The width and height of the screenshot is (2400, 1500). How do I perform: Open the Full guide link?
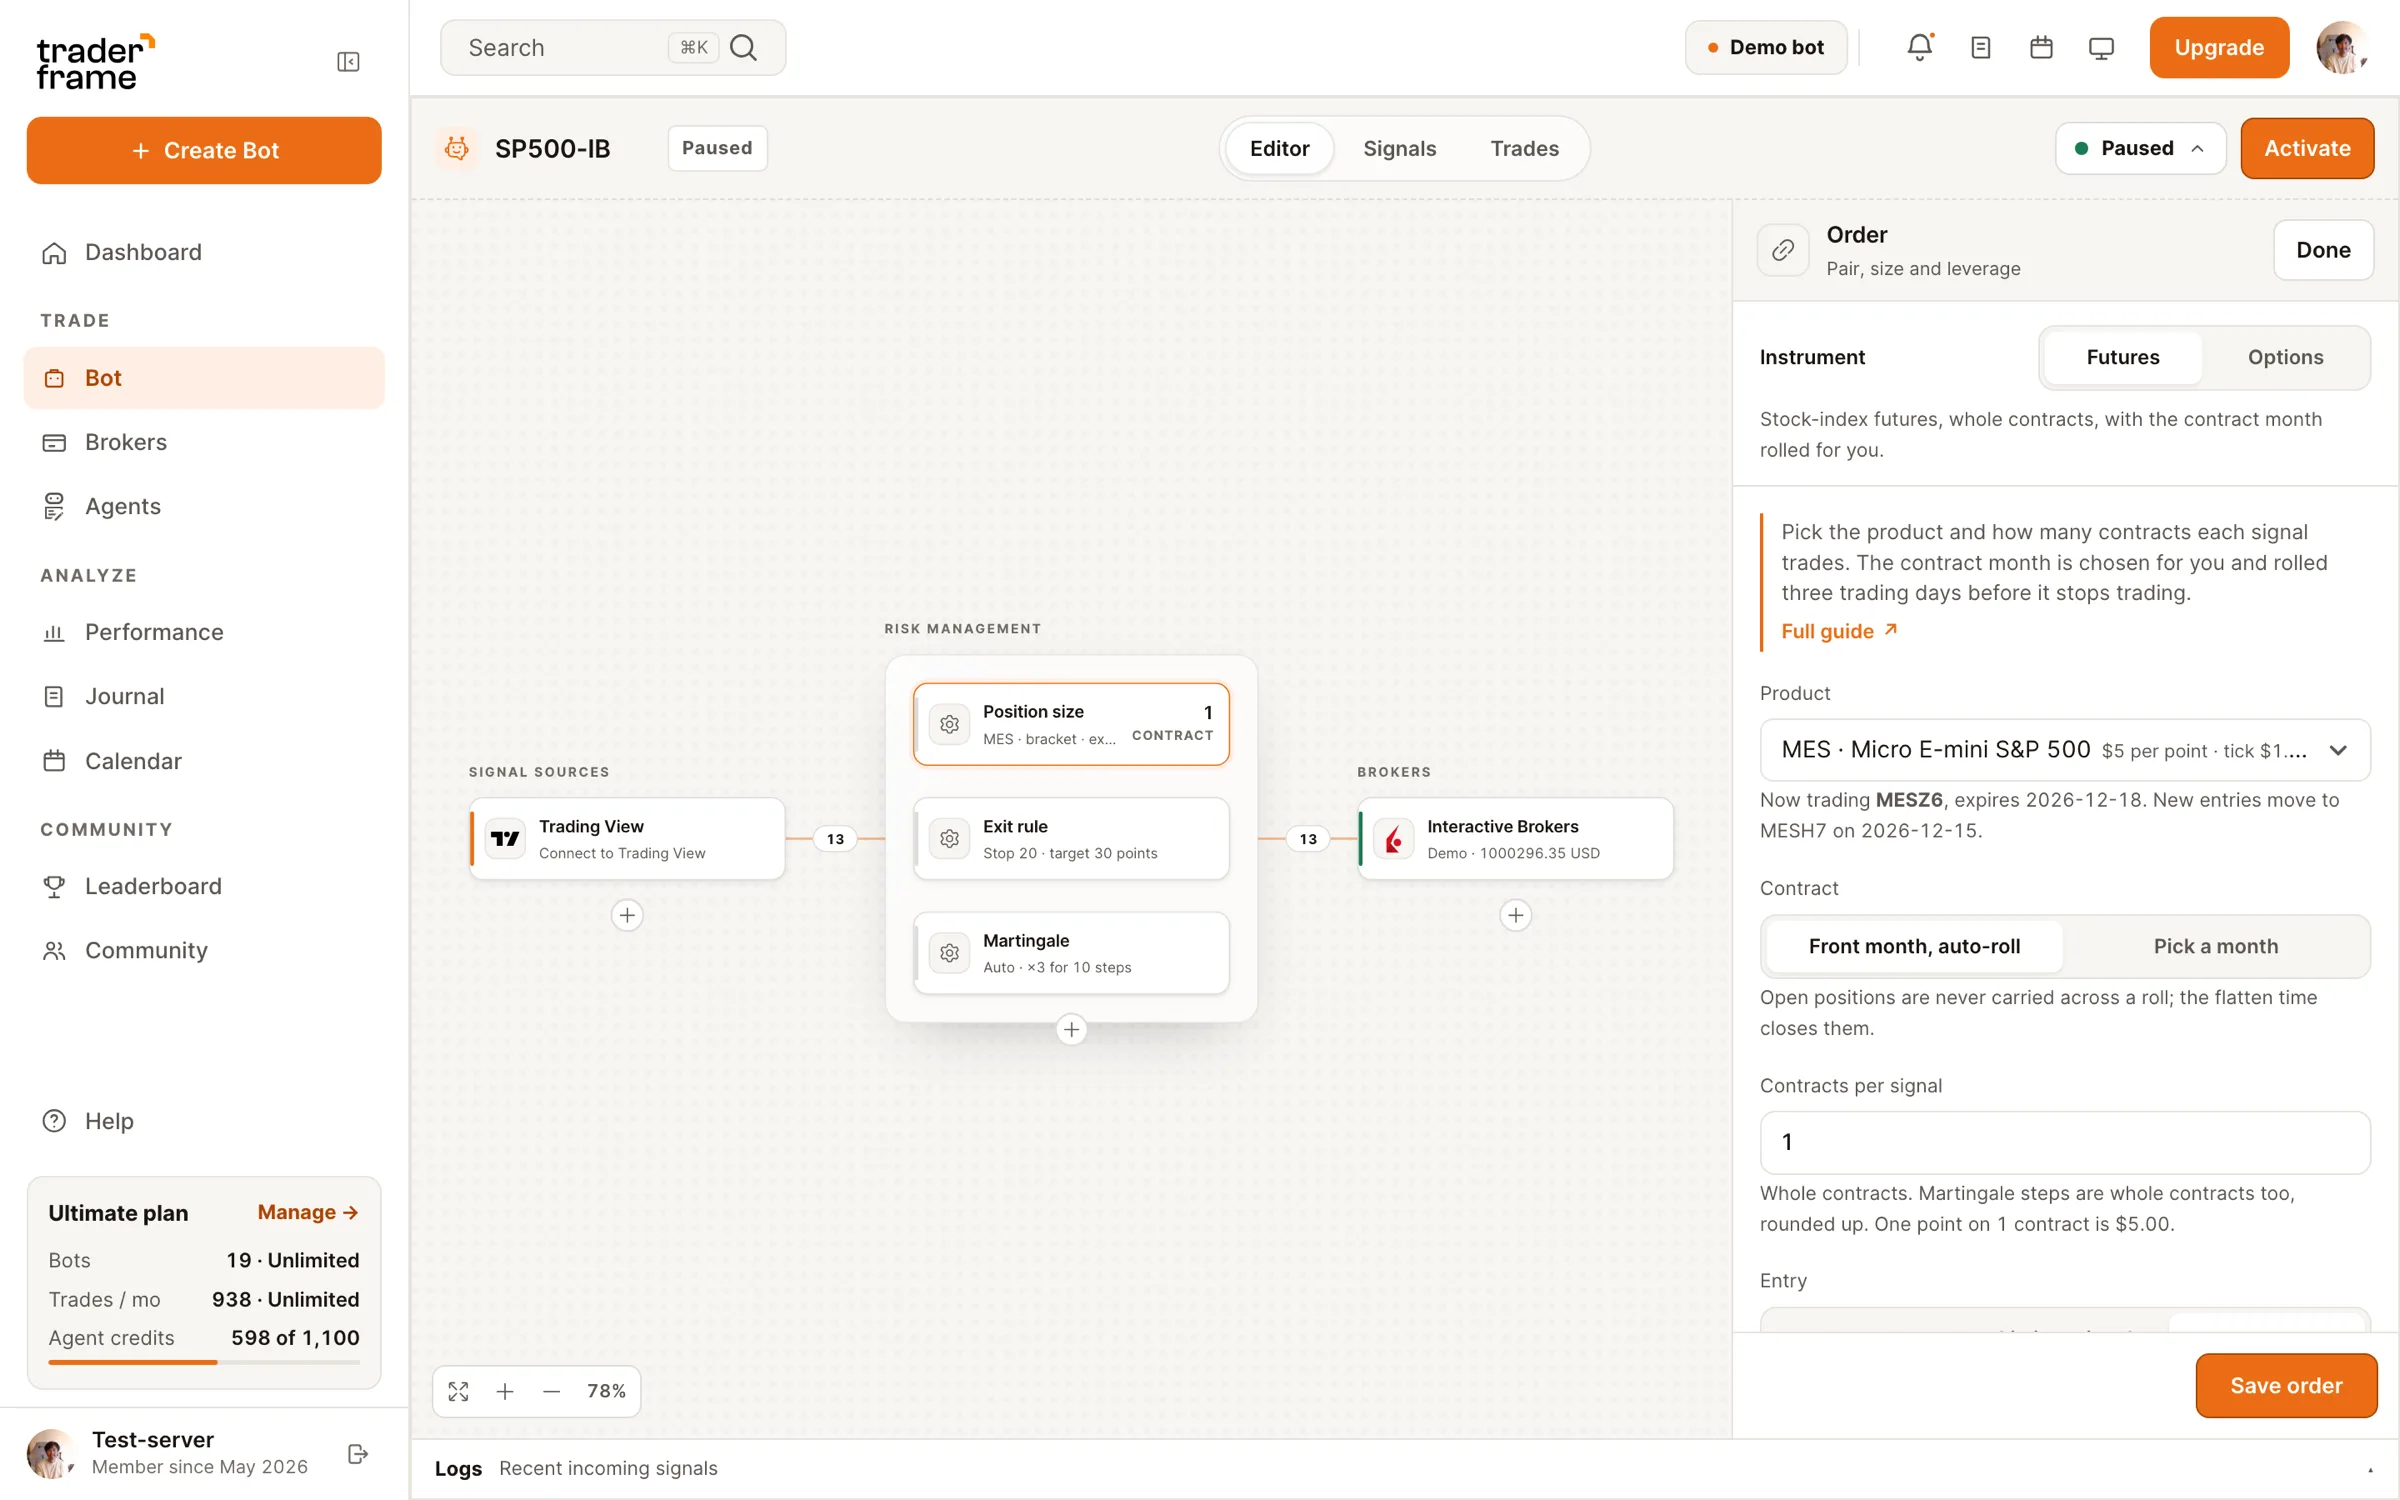pos(1839,631)
